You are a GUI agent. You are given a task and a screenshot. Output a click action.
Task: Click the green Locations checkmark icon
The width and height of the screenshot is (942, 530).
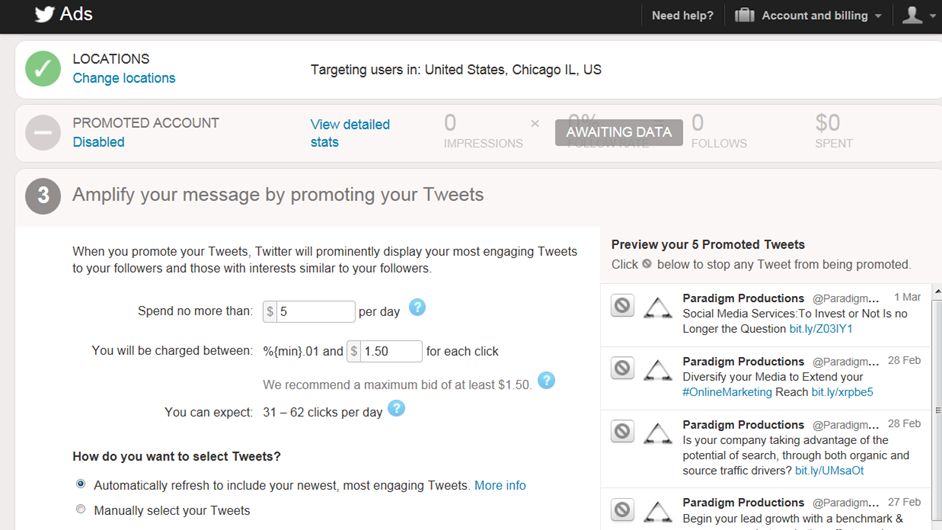(43, 68)
